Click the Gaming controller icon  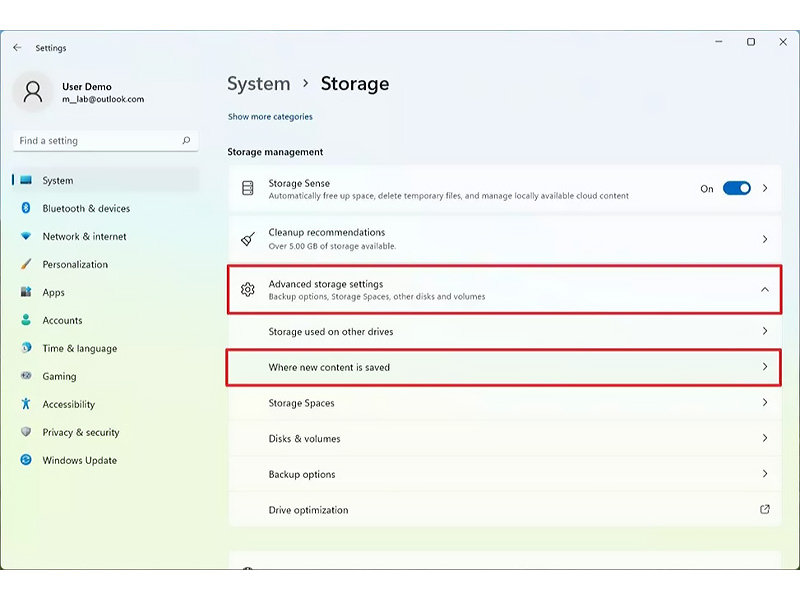26,376
